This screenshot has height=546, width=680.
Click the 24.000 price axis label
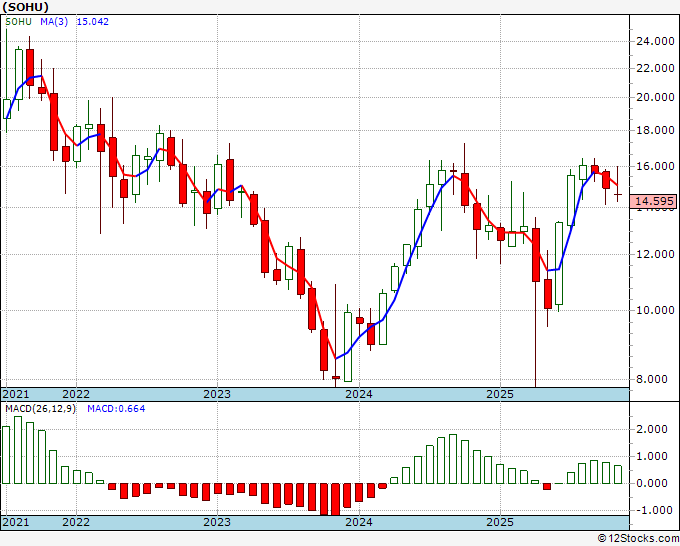coord(655,42)
